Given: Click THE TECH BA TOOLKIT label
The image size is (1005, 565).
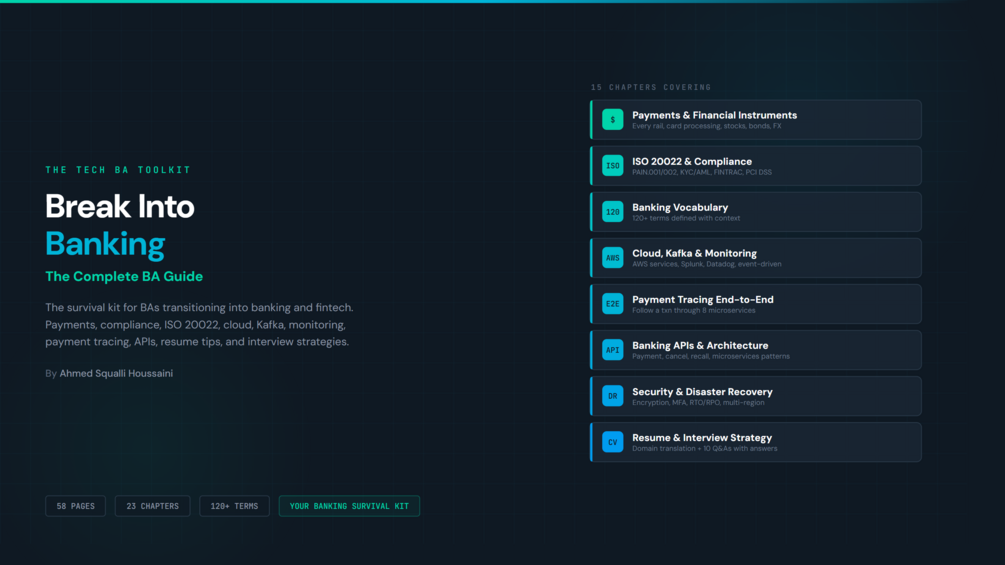Looking at the screenshot, I should click(118, 170).
